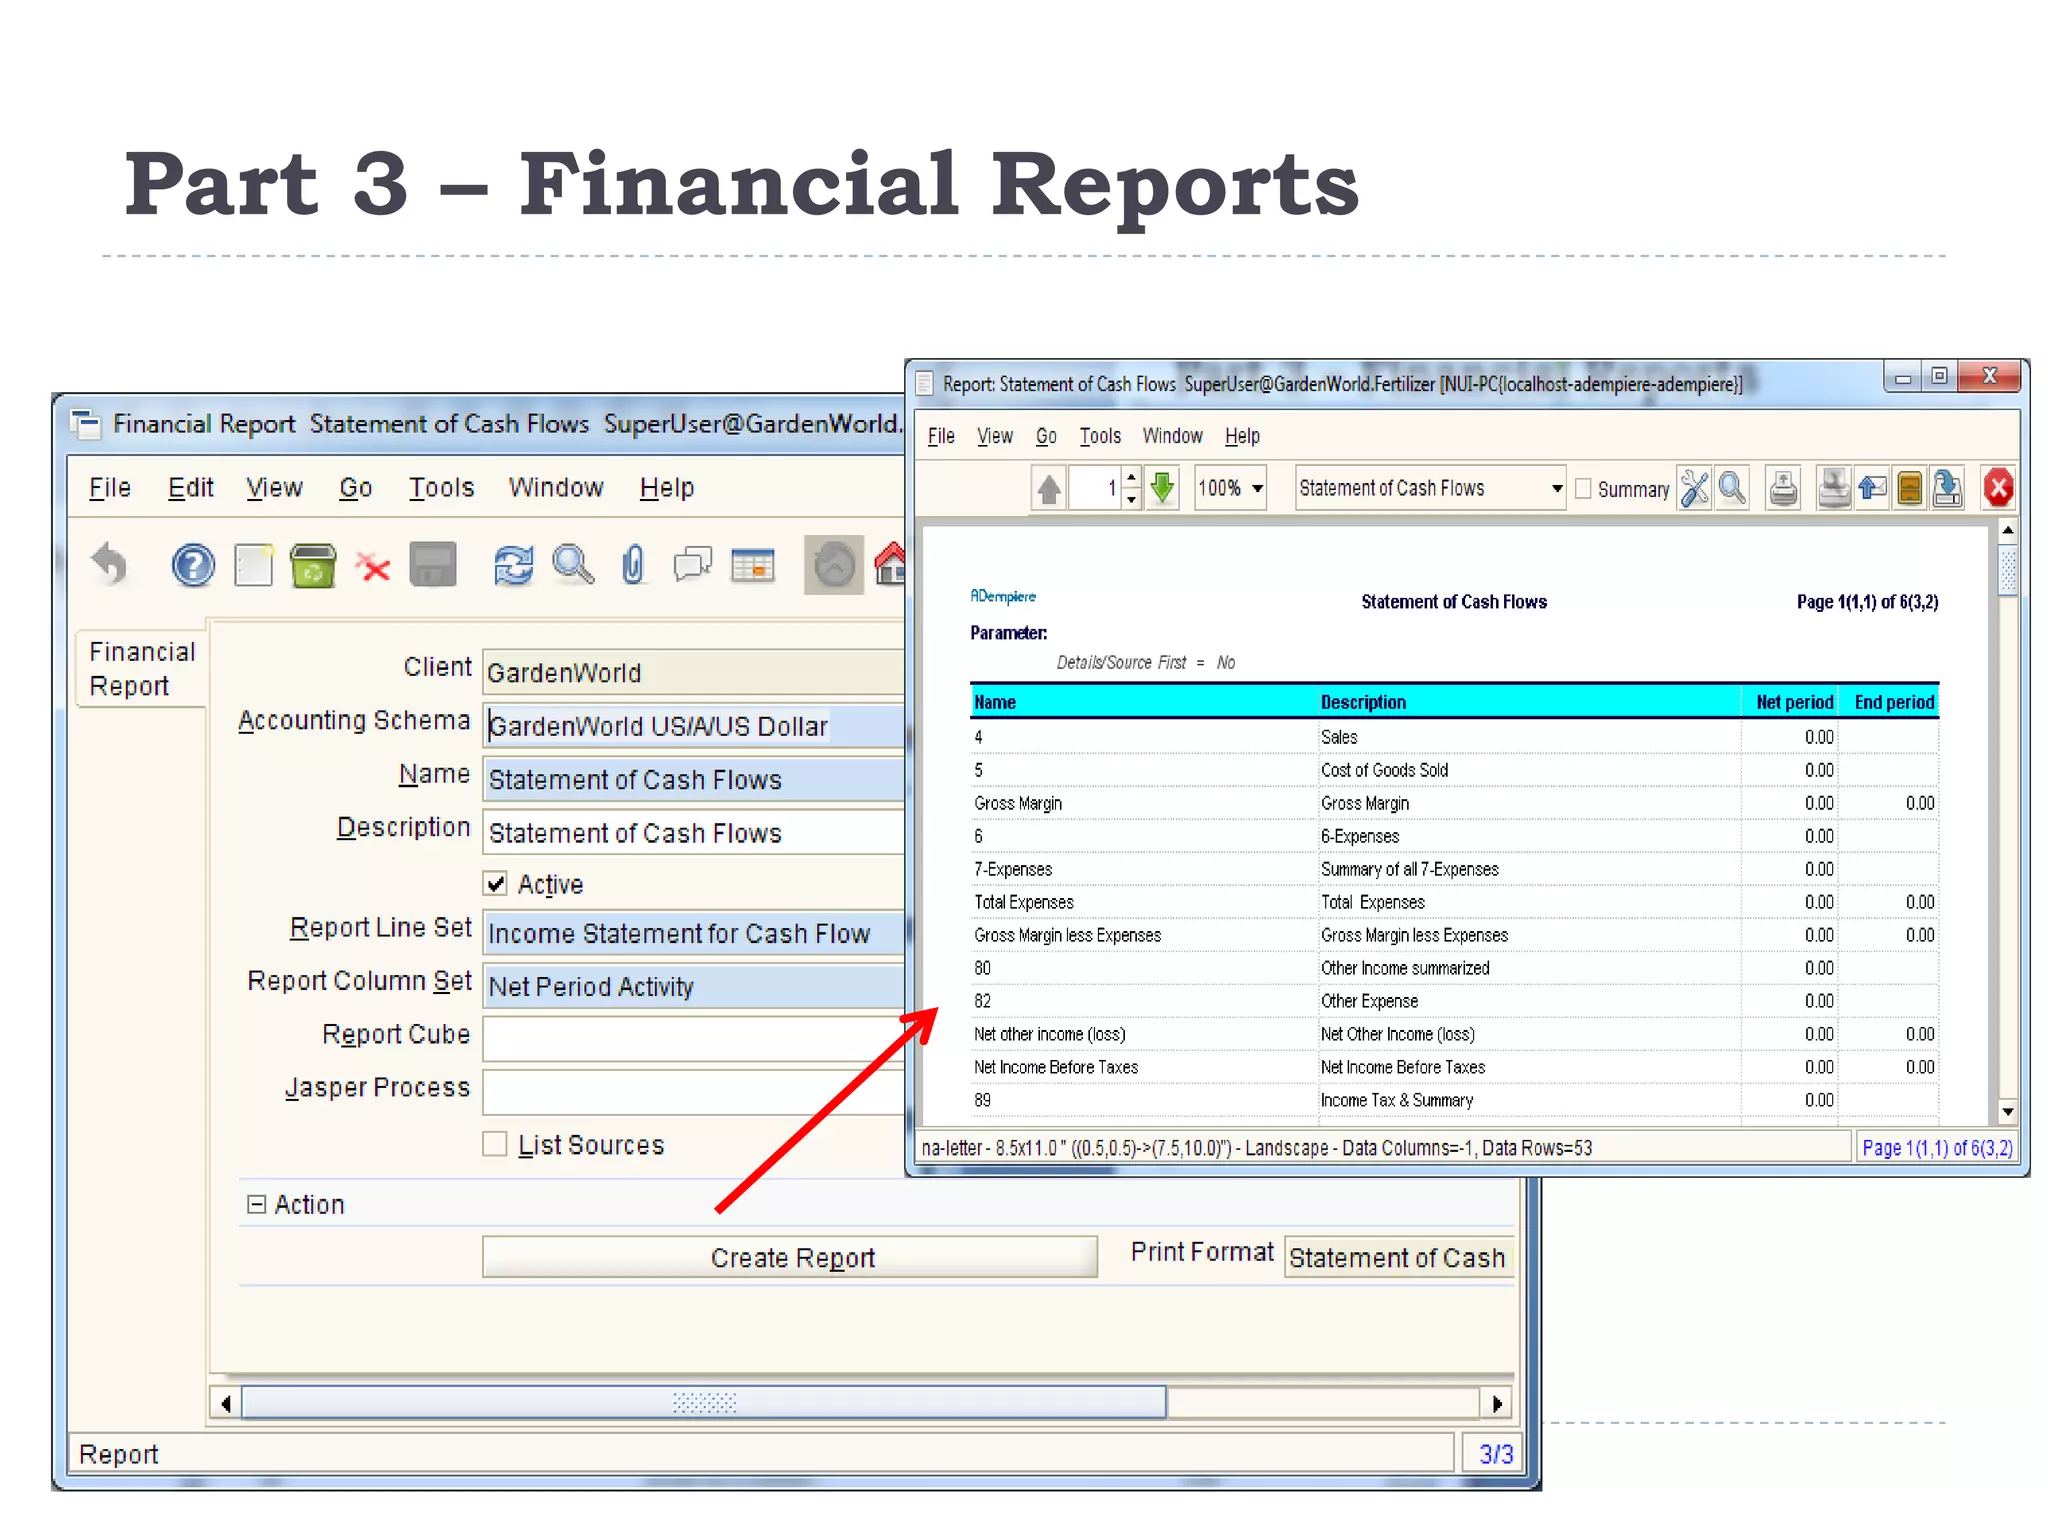The image size is (2048, 1536).
Task: Click the Undo arrow in Financial Report toolbar
Action: coord(110,565)
